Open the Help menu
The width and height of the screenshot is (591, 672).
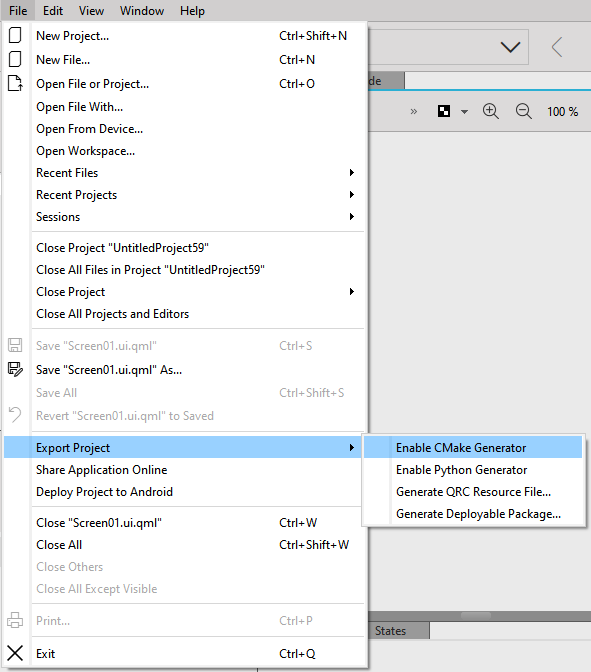pyautogui.click(x=192, y=11)
